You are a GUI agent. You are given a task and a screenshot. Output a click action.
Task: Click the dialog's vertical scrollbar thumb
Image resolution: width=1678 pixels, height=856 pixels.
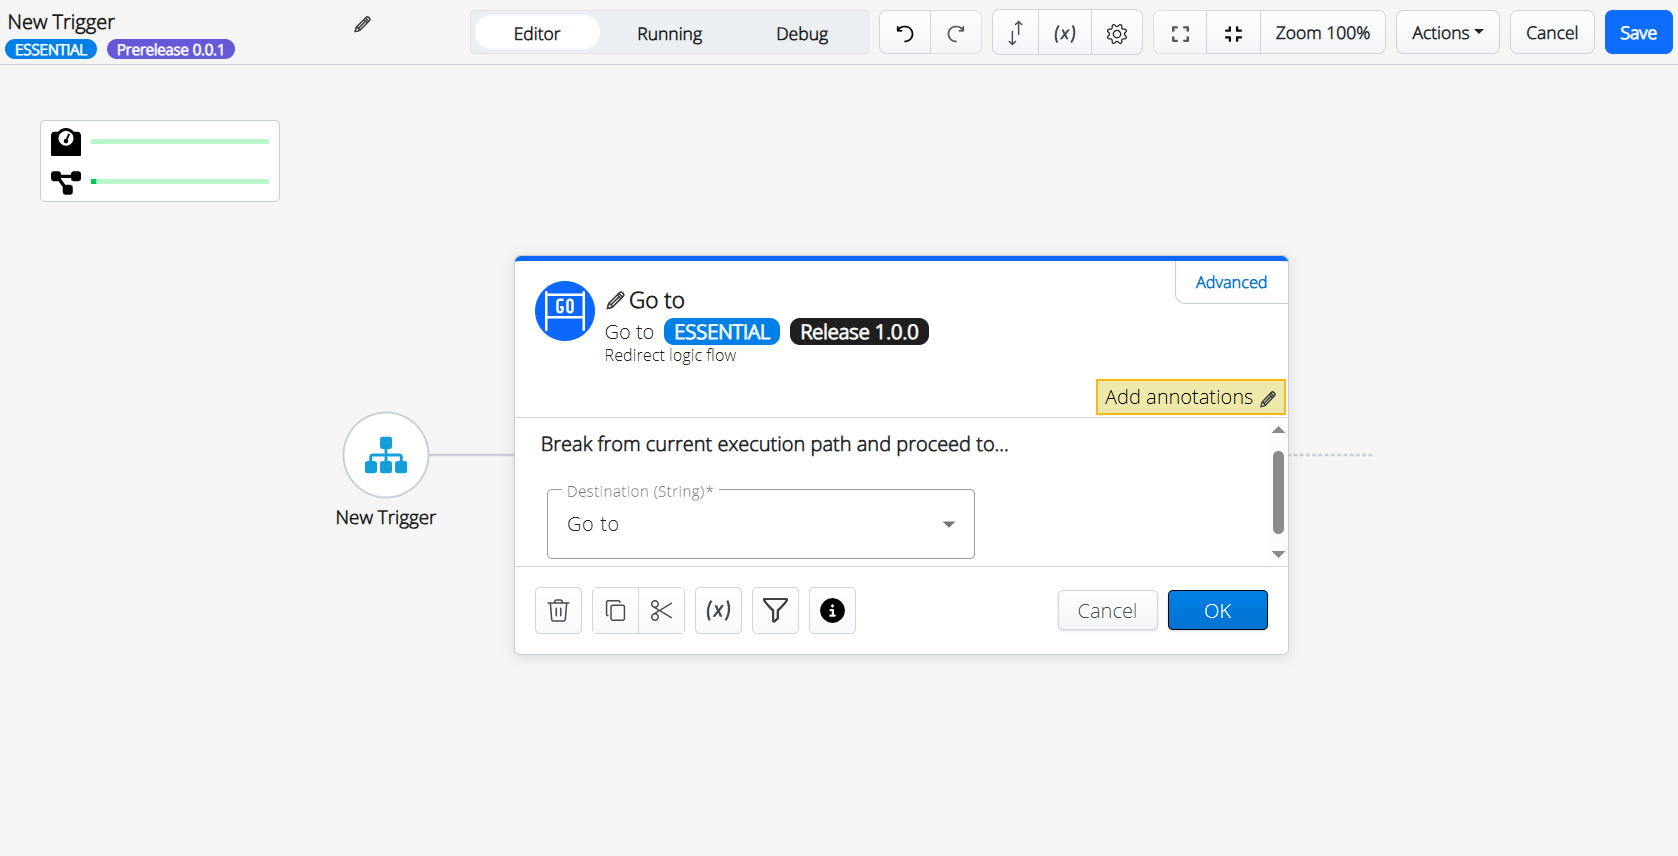pyautogui.click(x=1278, y=492)
